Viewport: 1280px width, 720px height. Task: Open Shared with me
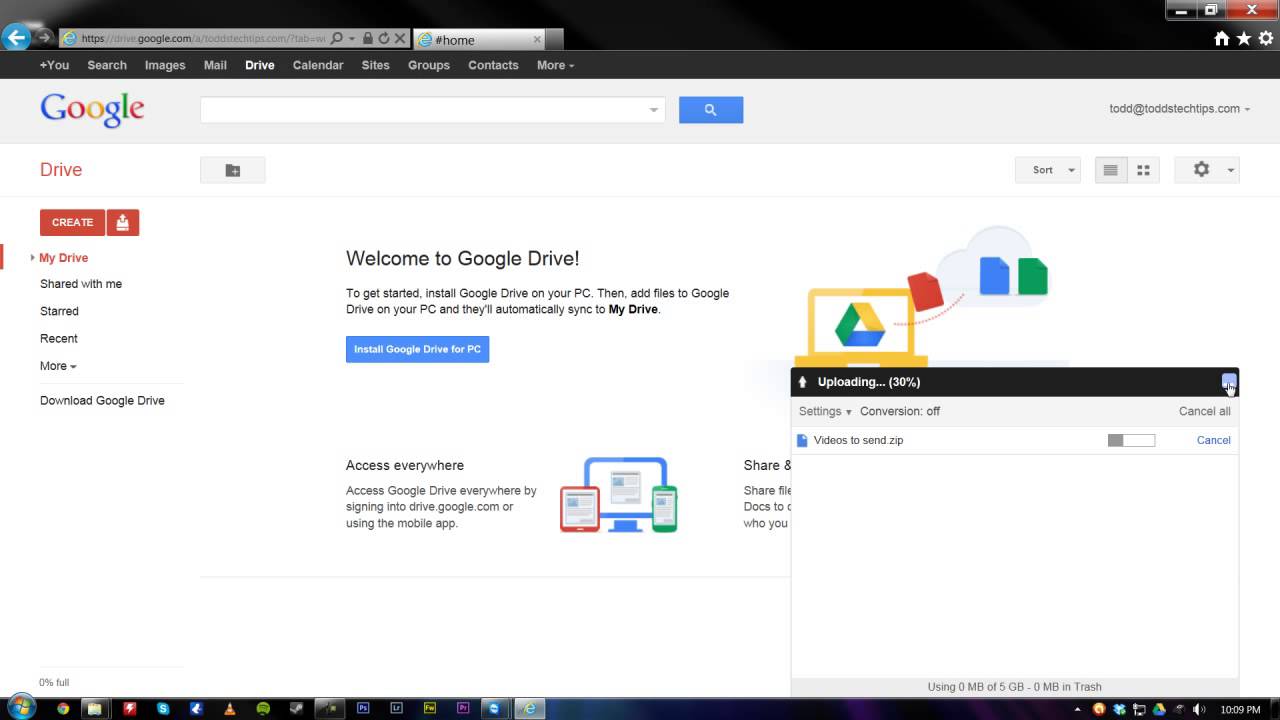[81, 284]
